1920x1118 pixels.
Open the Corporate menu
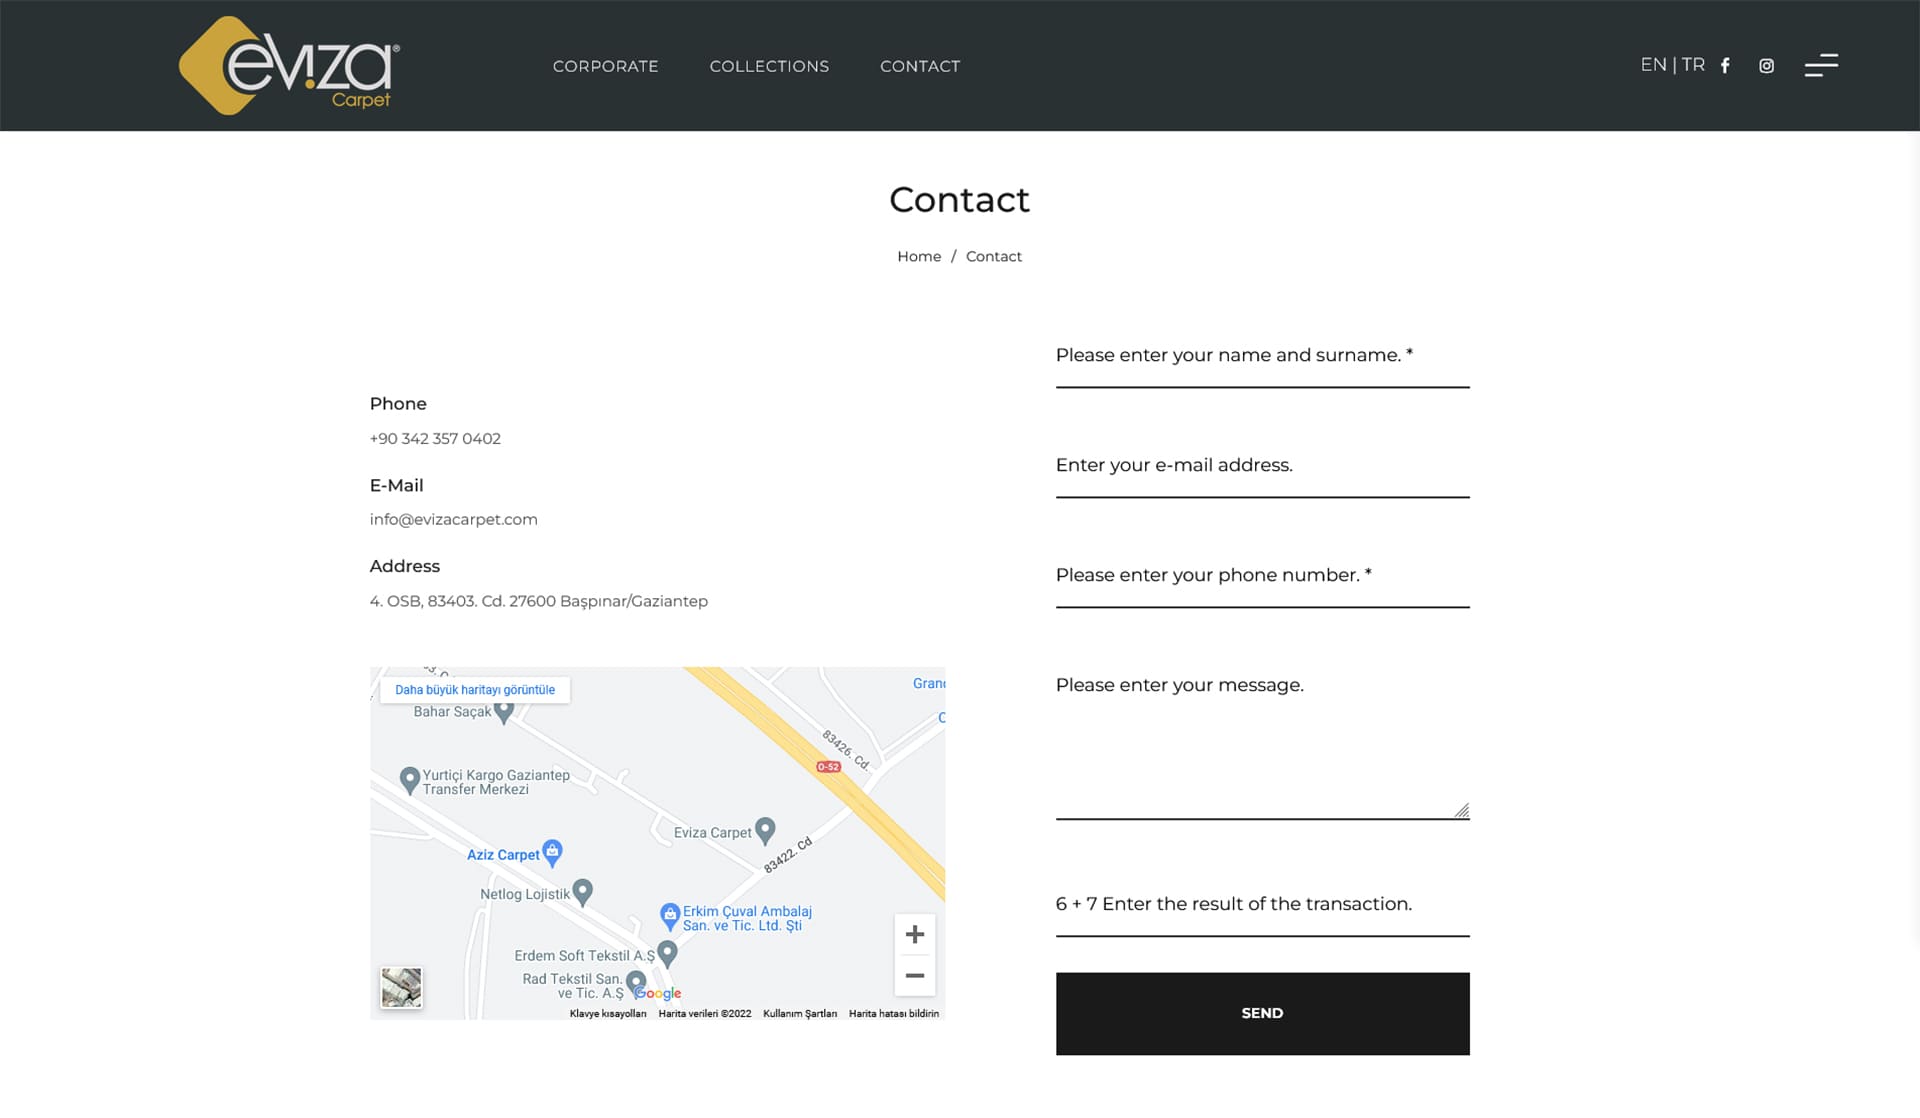[x=605, y=66]
